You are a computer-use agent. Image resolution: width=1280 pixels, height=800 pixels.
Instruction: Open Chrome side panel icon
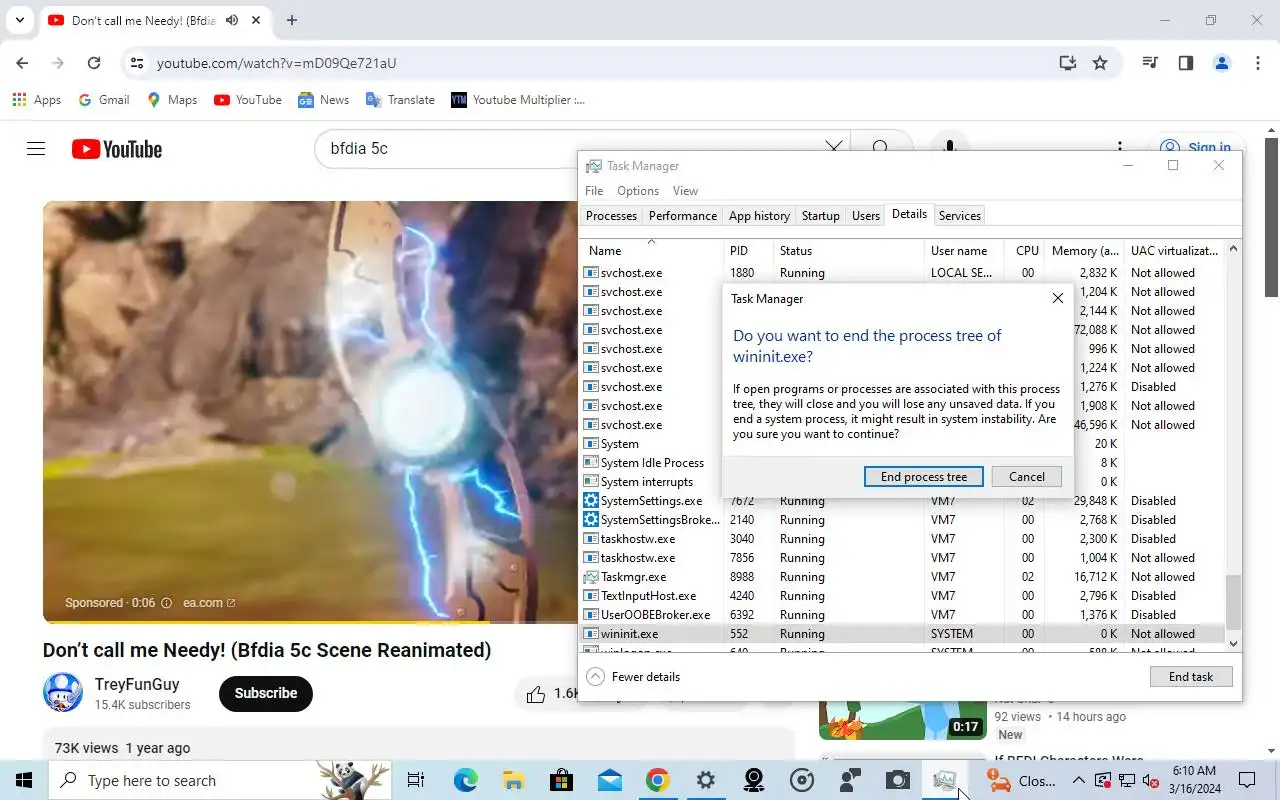click(x=1186, y=63)
